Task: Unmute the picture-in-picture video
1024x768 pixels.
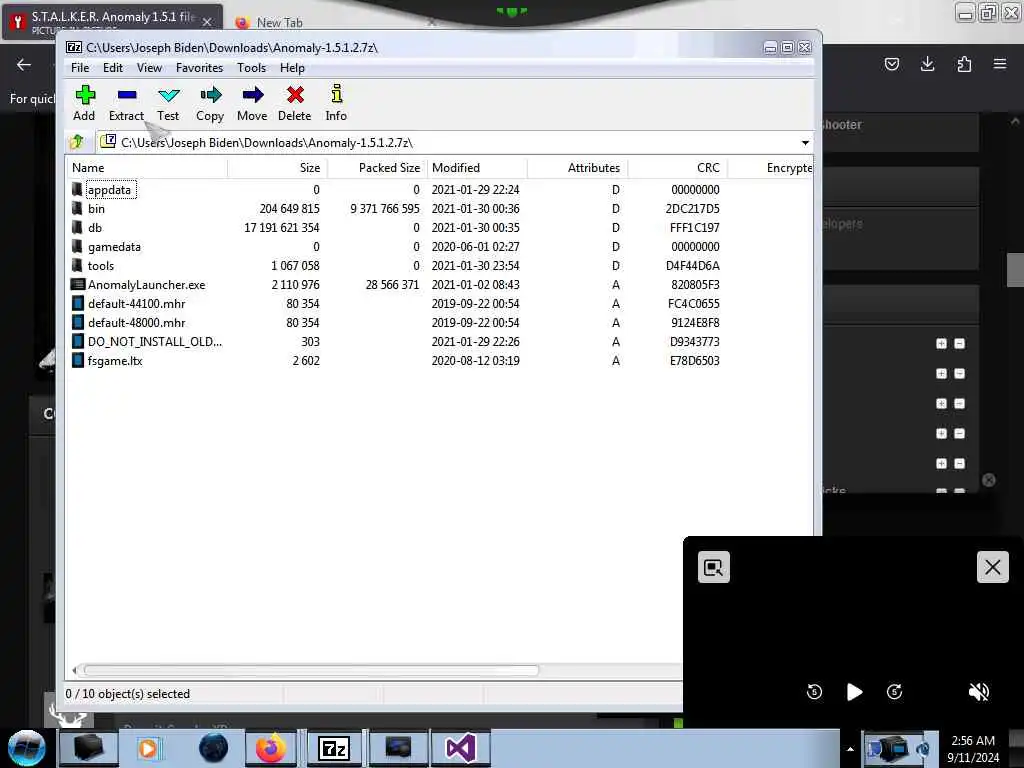Action: (978, 692)
